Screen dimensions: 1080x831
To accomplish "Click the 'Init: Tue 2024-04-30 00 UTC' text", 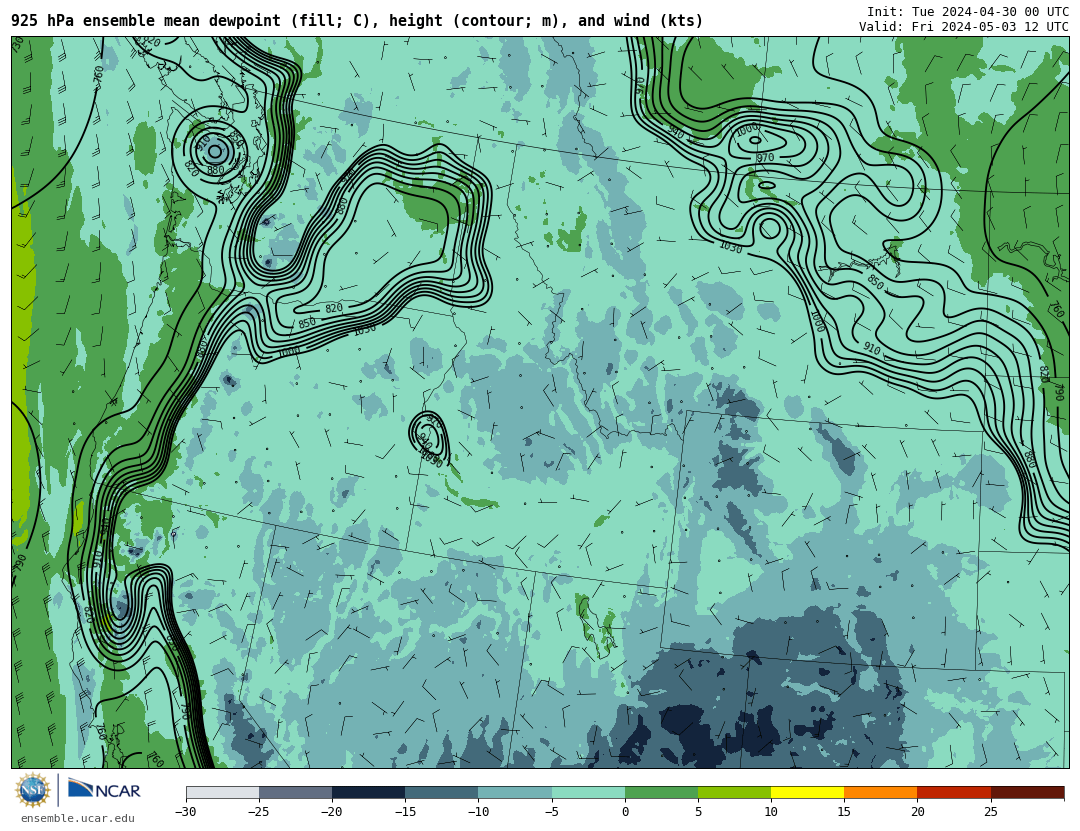I will tap(968, 12).
